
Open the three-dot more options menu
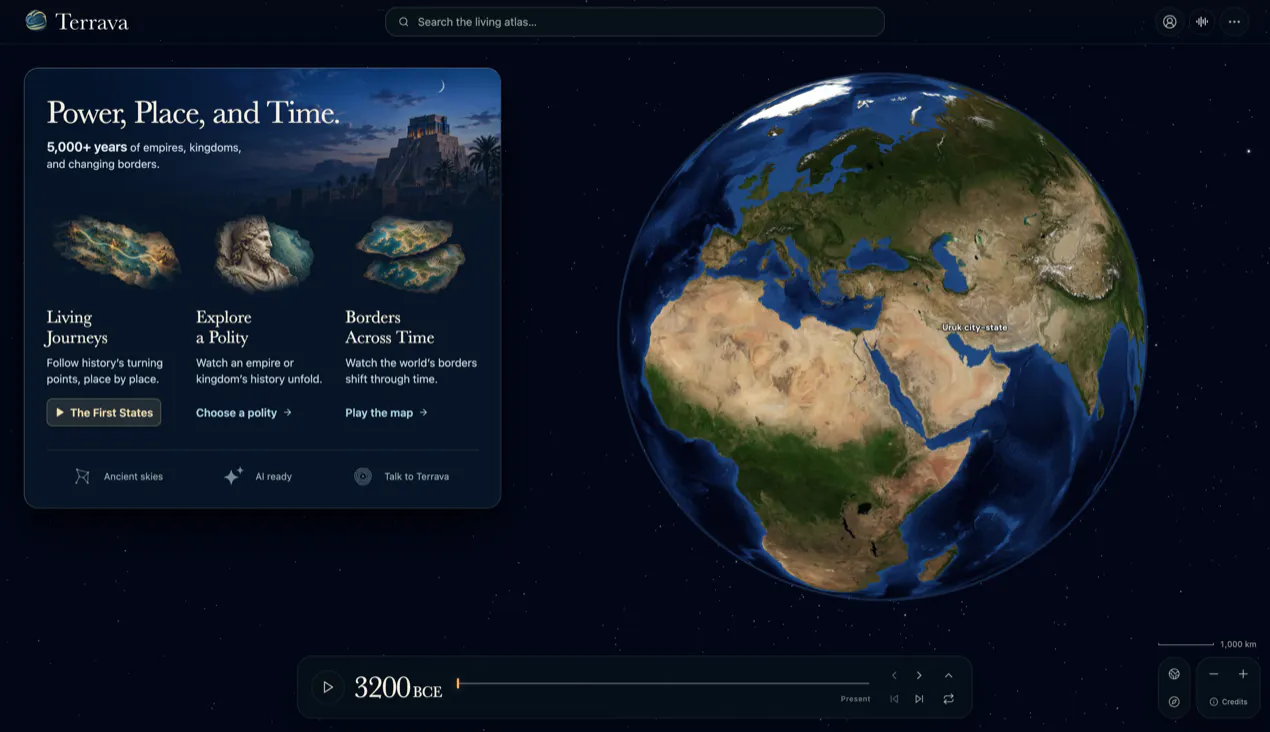point(1235,22)
